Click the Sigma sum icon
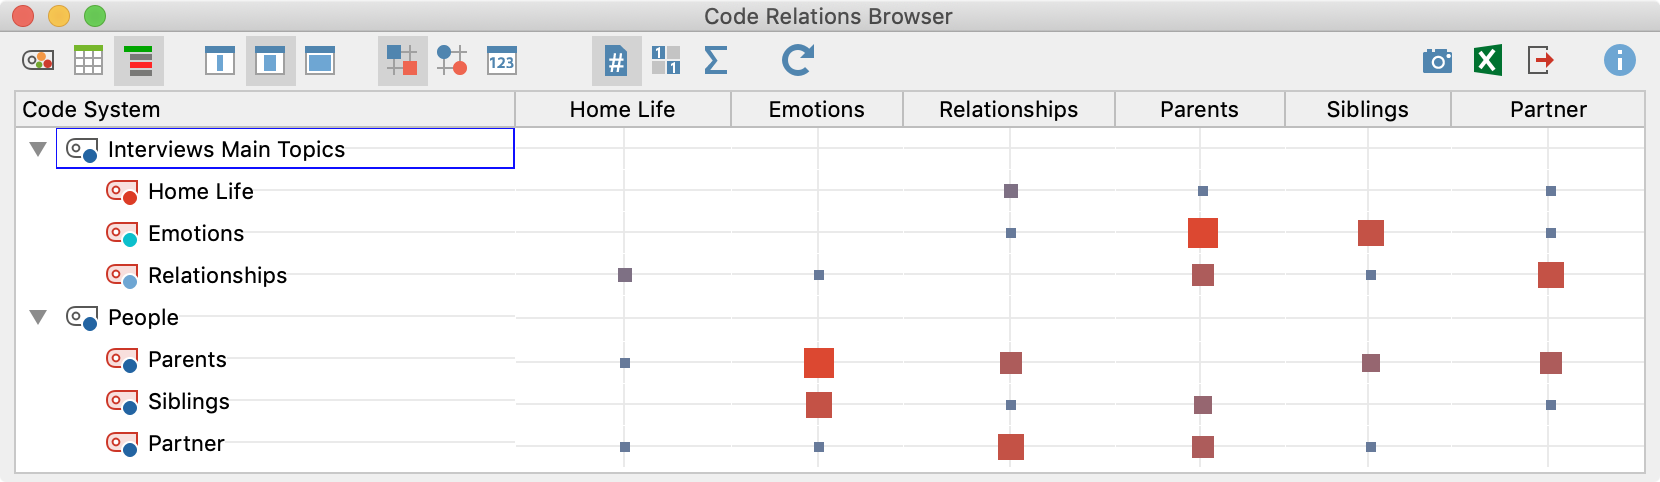Viewport: 1660px width, 482px height. pyautogui.click(x=715, y=61)
